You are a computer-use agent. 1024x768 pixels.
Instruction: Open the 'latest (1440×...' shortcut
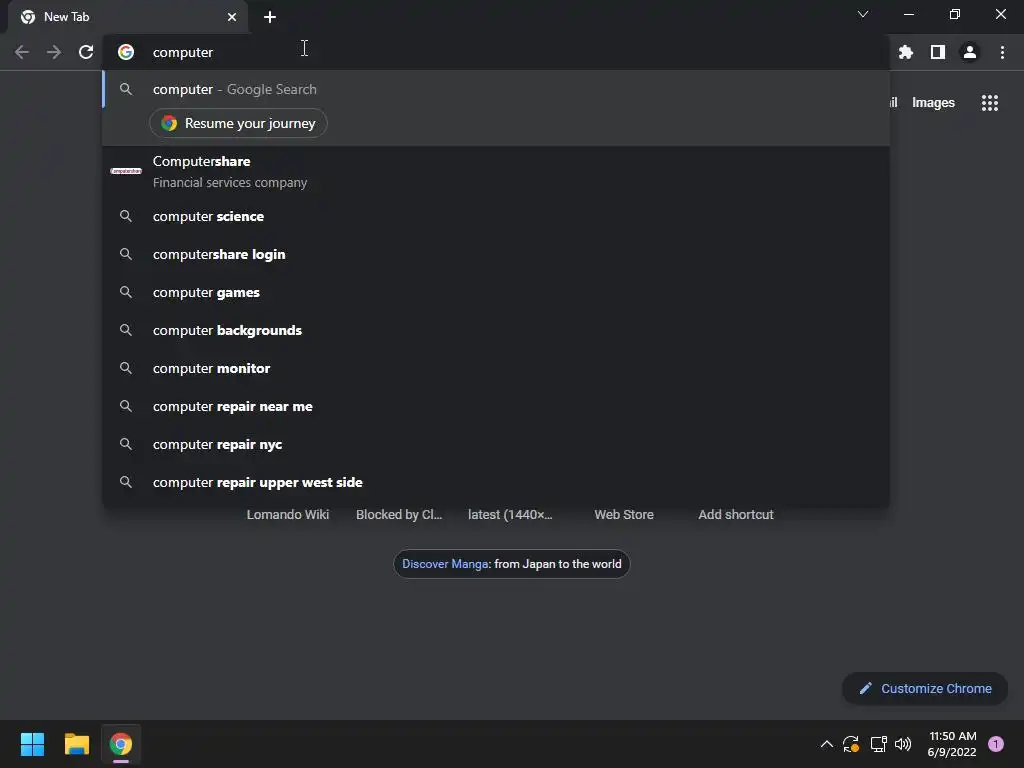tap(510, 515)
